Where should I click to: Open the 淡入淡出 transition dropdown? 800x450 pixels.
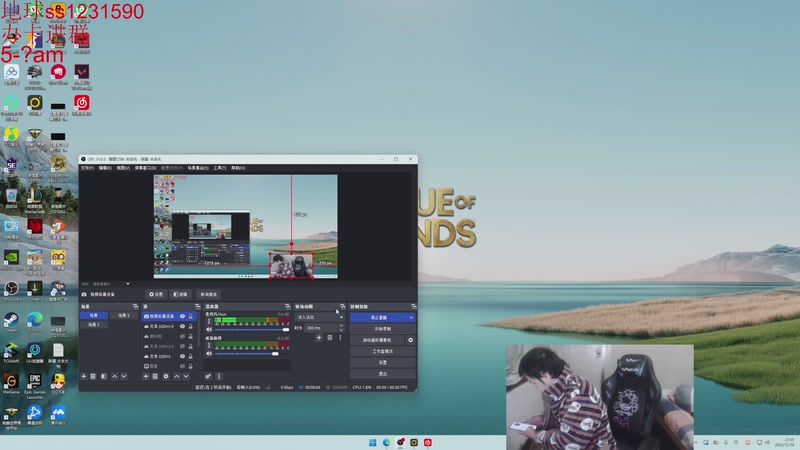[319, 317]
